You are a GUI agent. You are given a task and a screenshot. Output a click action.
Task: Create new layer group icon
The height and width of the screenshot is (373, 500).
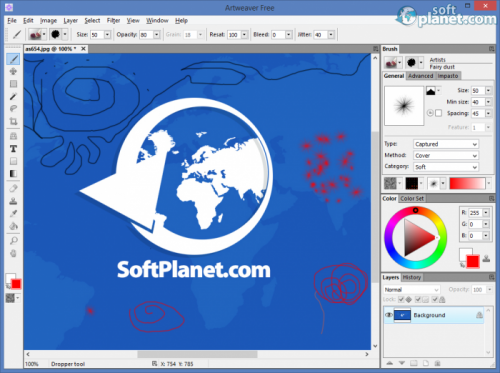click(x=414, y=363)
